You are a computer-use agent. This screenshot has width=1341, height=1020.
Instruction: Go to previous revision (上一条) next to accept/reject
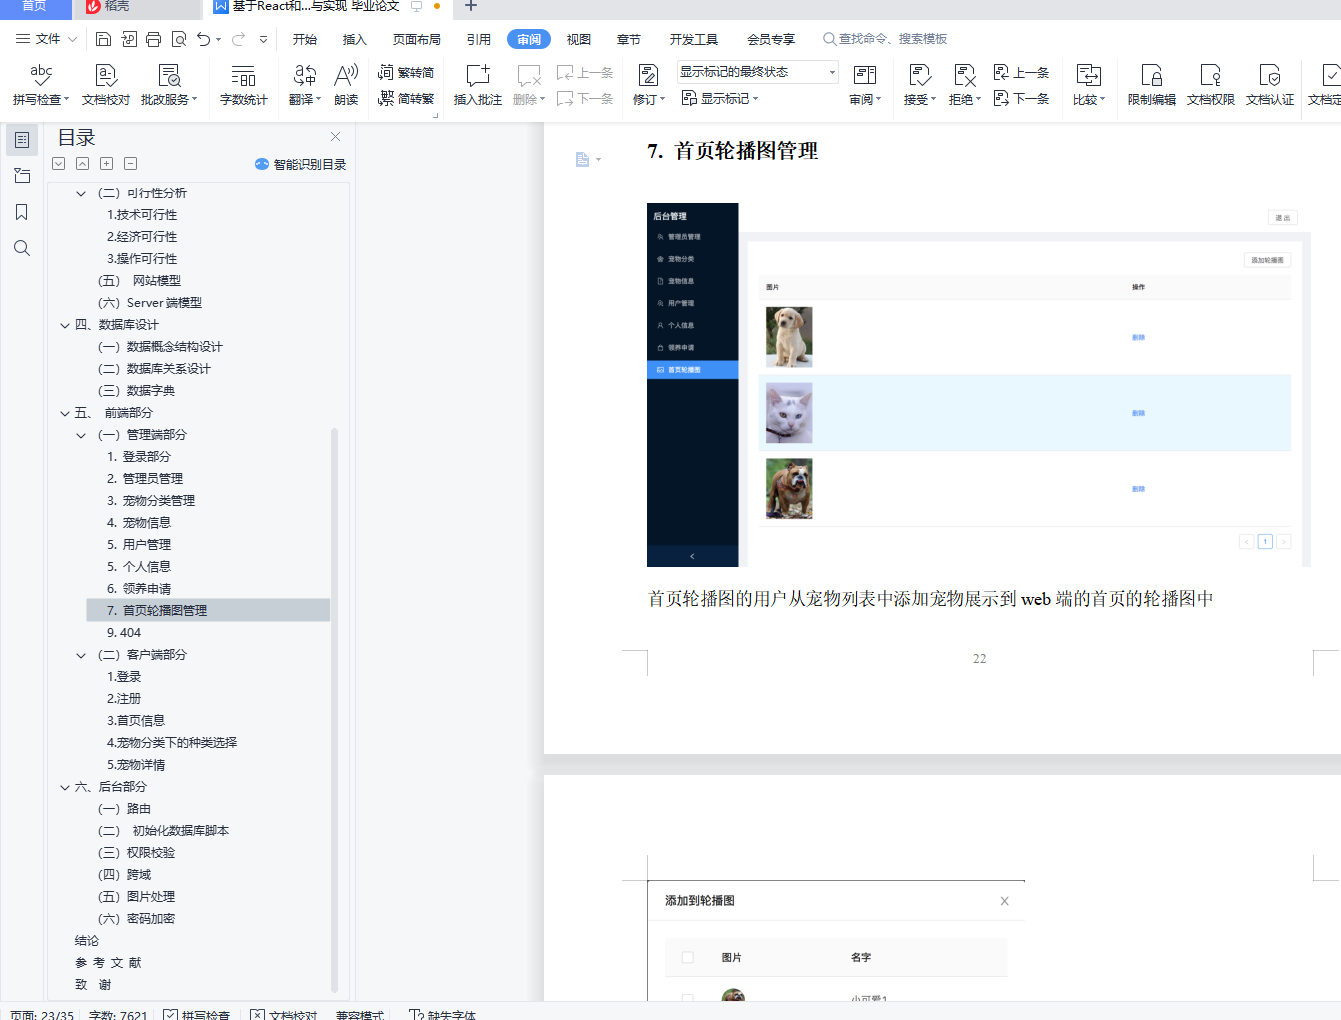point(1021,72)
